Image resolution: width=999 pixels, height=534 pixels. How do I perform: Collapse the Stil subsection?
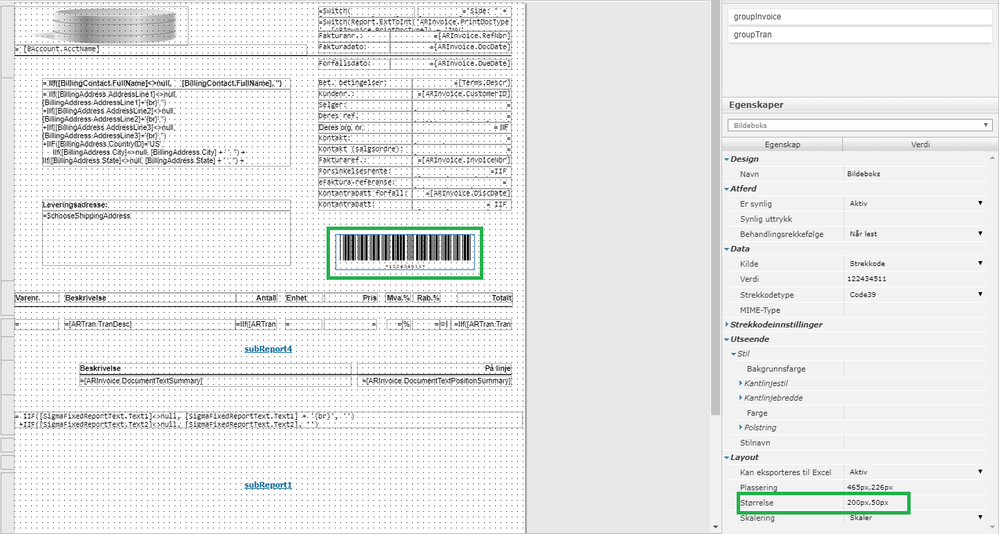pos(733,354)
